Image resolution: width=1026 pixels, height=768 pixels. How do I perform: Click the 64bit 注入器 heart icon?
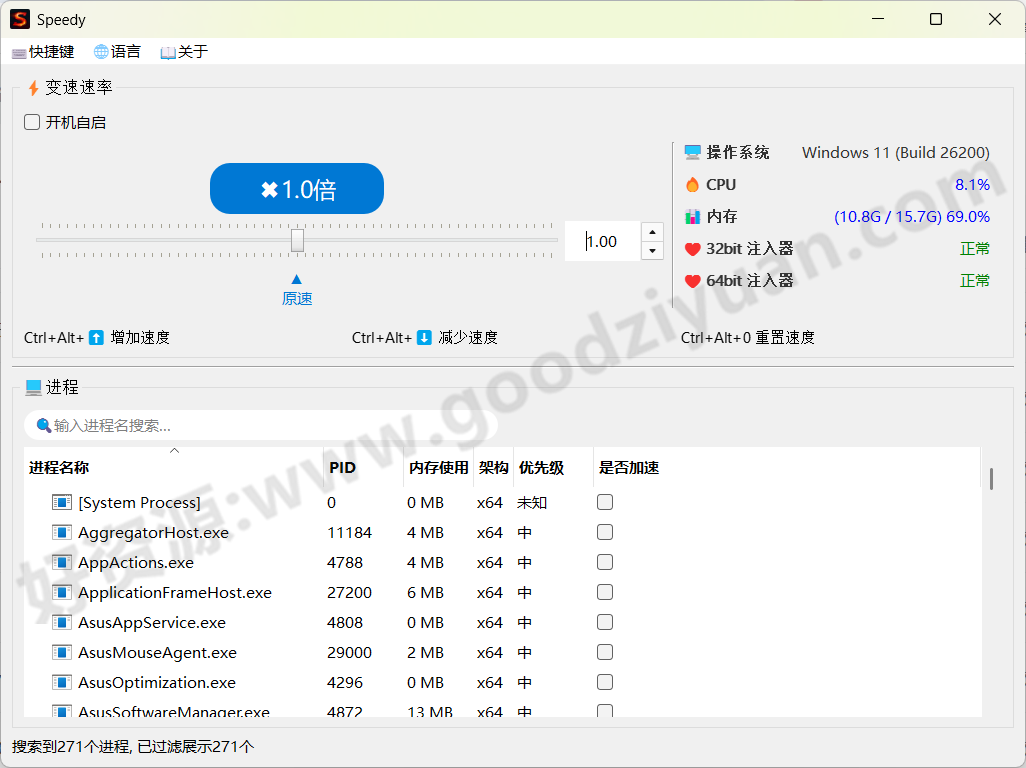point(692,280)
